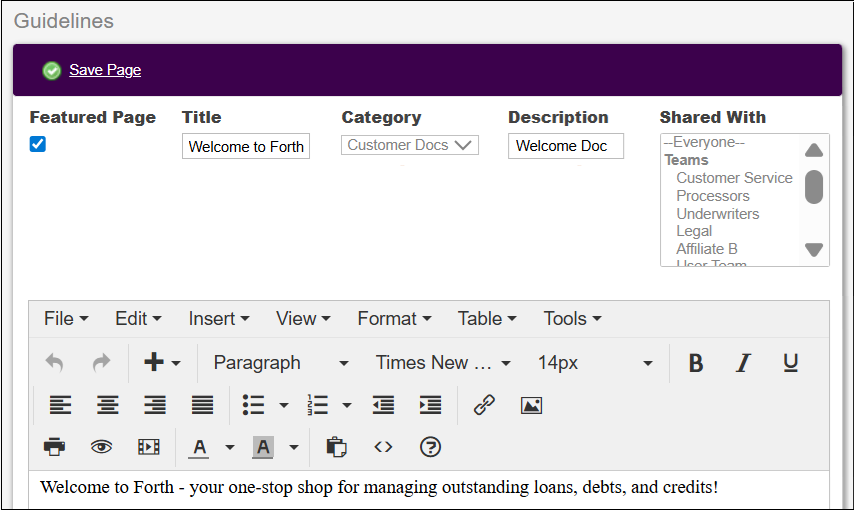Open the Tools menu
Image resolution: width=854 pixels, height=510 pixels.
click(572, 319)
